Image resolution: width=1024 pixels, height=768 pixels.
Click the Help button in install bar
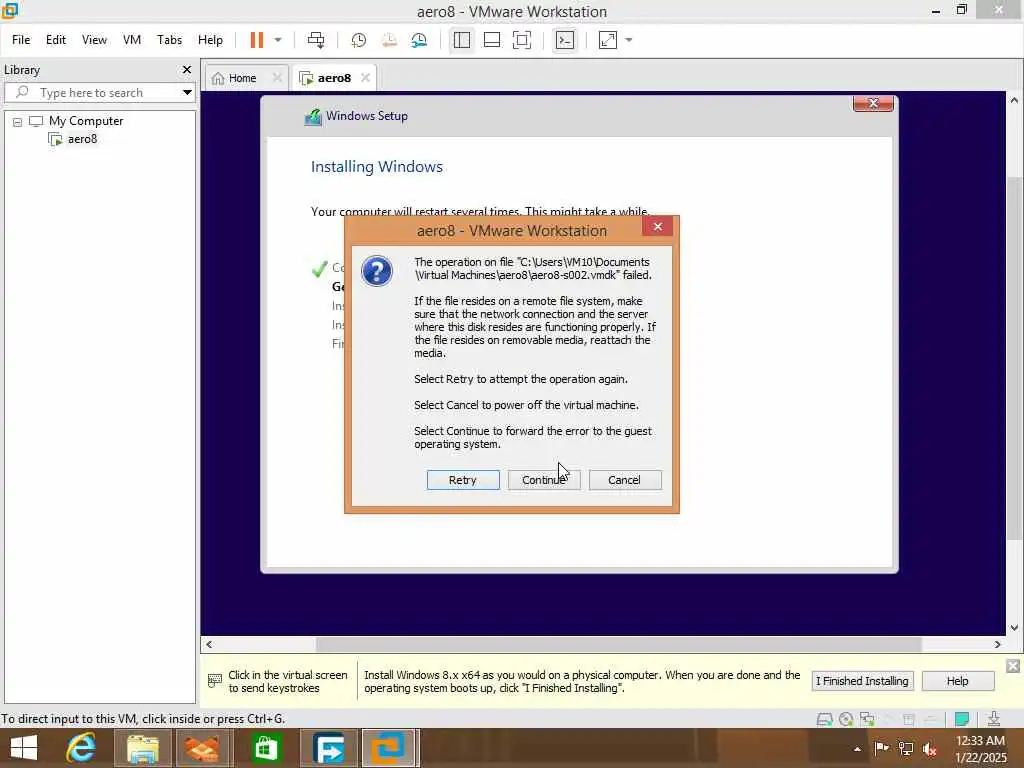(x=958, y=681)
